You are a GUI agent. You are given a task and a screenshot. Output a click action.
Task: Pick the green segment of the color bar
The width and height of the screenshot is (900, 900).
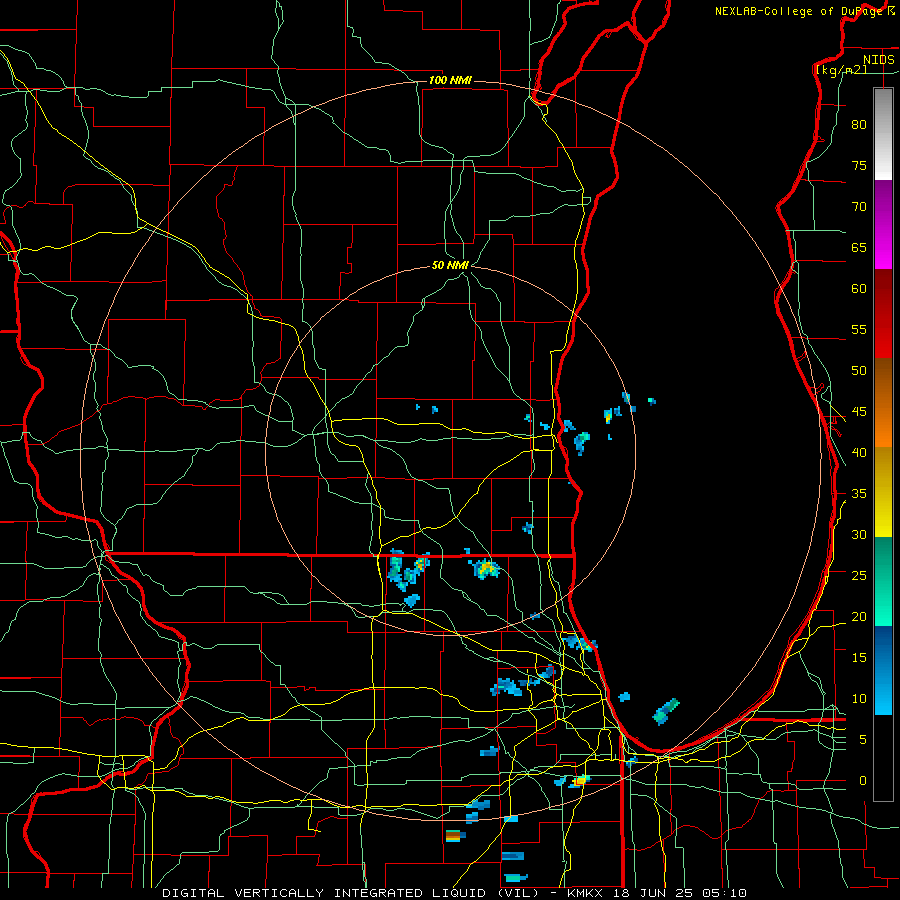[883, 581]
